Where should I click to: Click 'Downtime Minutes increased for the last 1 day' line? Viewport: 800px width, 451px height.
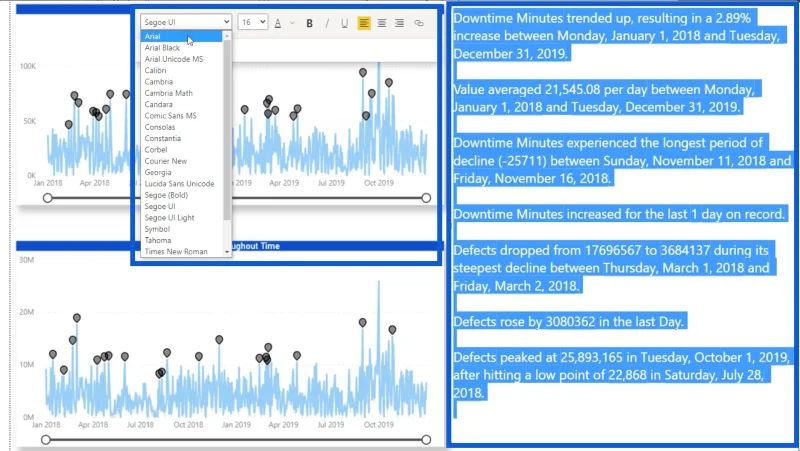[619, 214]
